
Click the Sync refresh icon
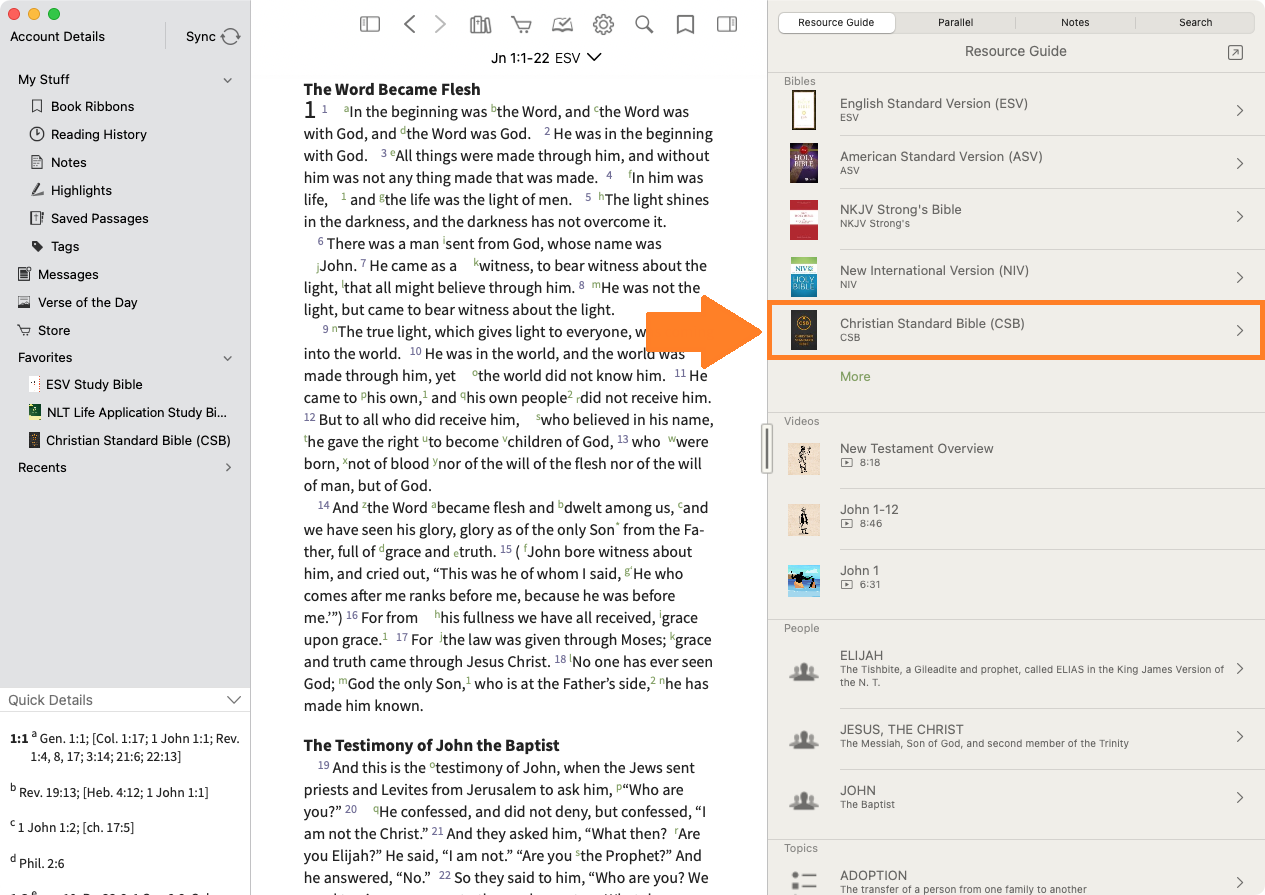point(231,36)
